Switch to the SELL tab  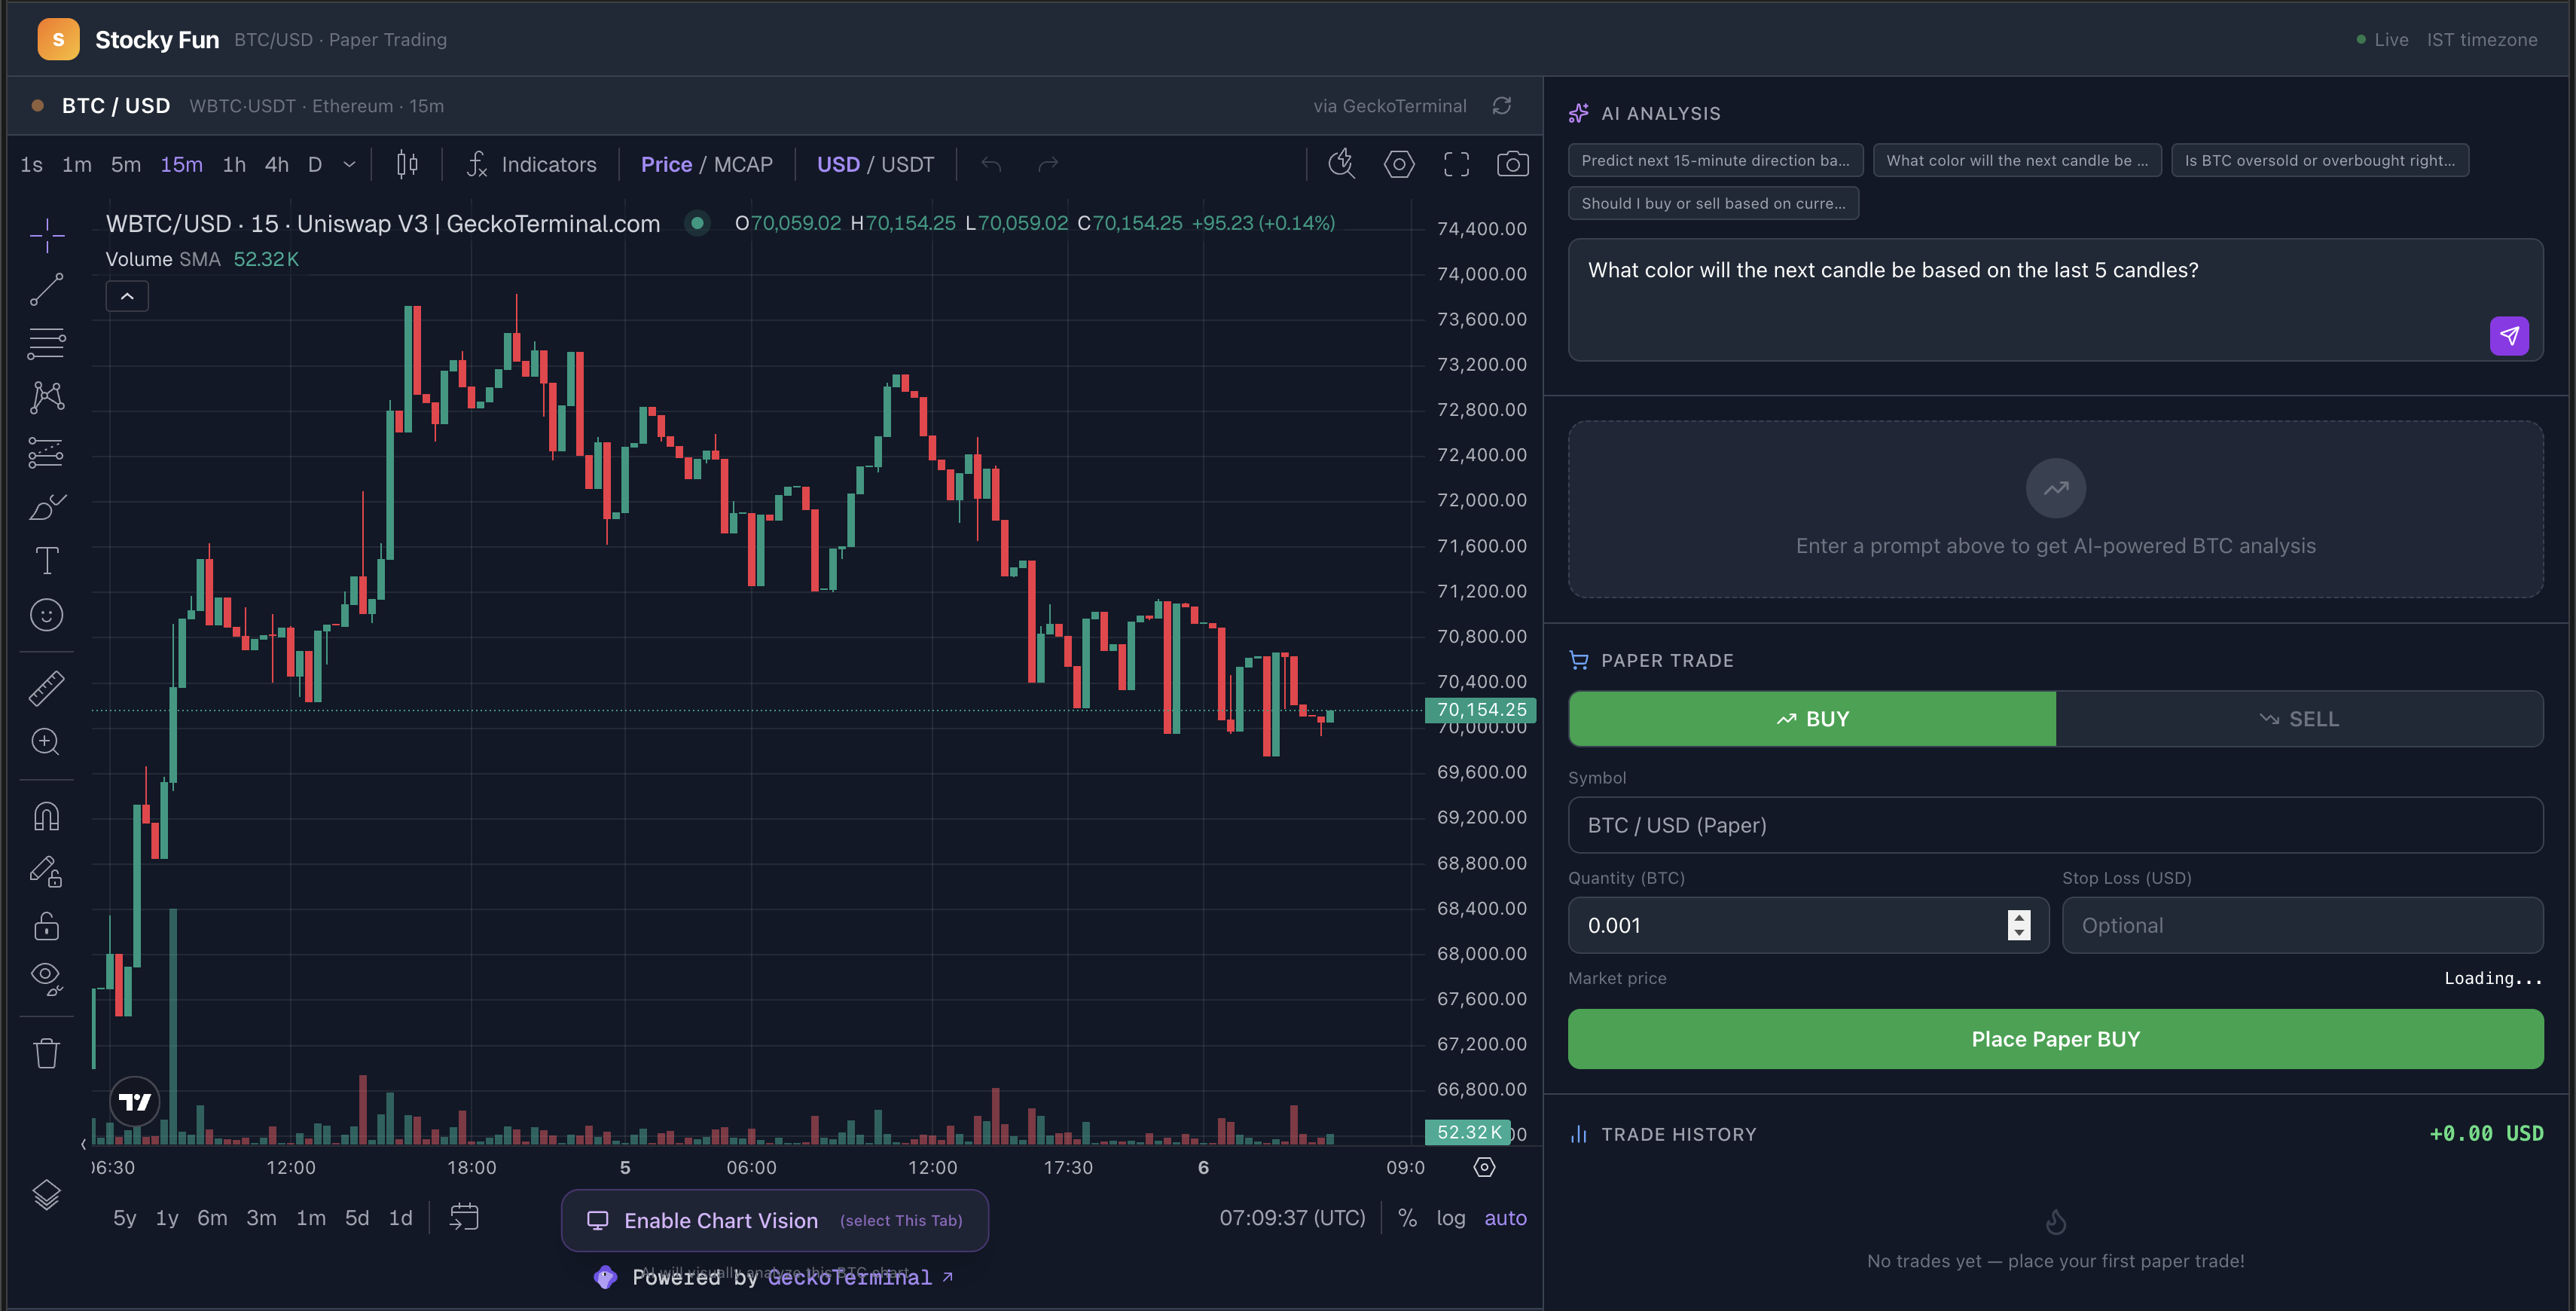point(2299,719)
